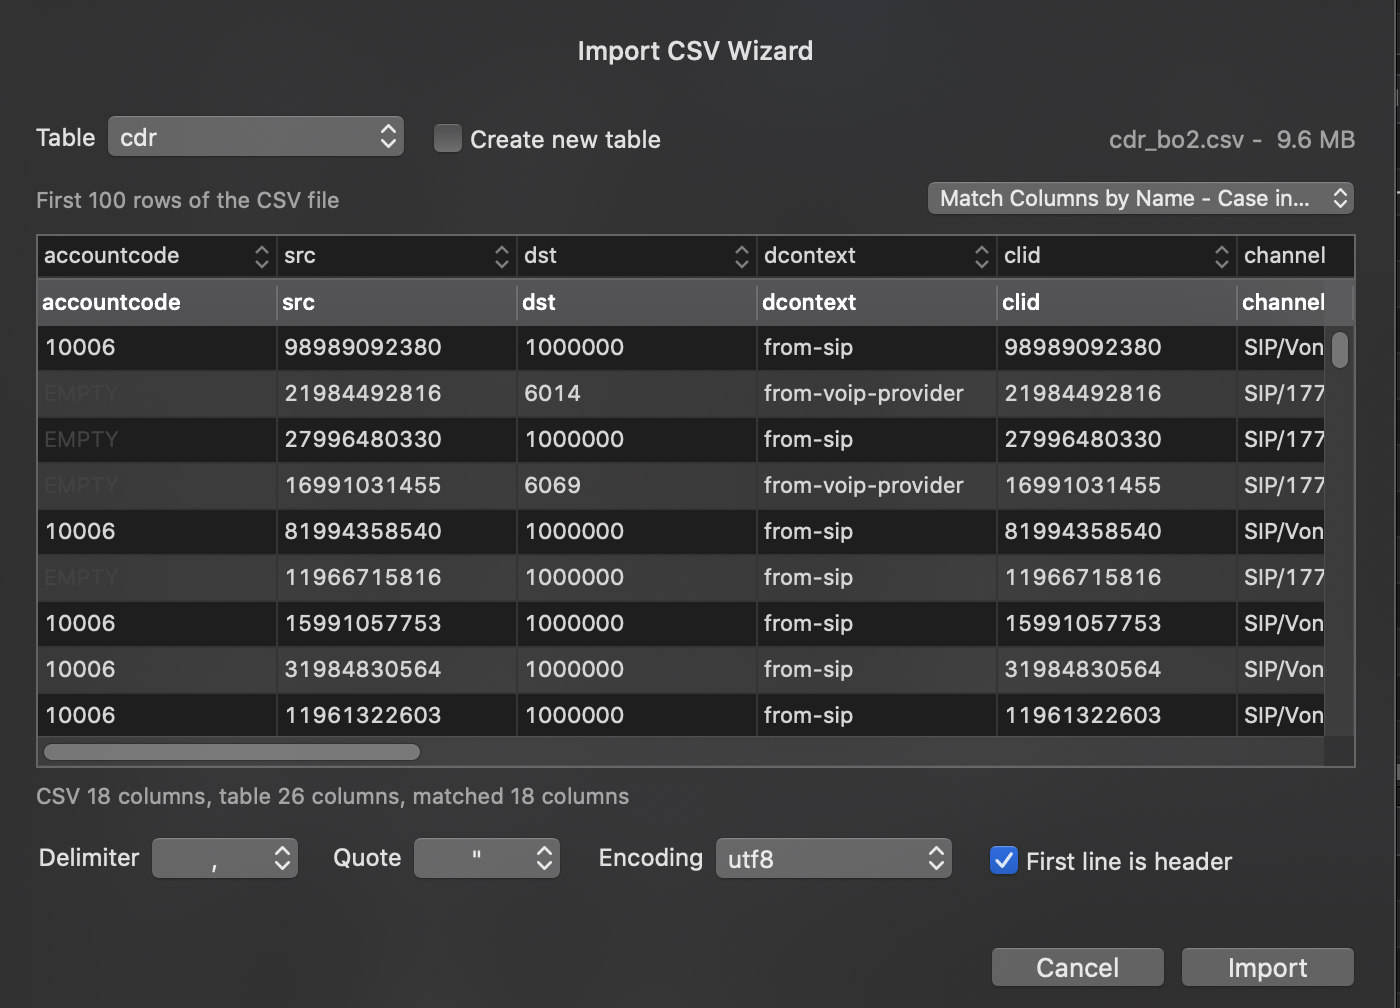This screenshot has height=1008, width=1400.
Task: Open the src column mapping selector
Action: pos(501,256)
